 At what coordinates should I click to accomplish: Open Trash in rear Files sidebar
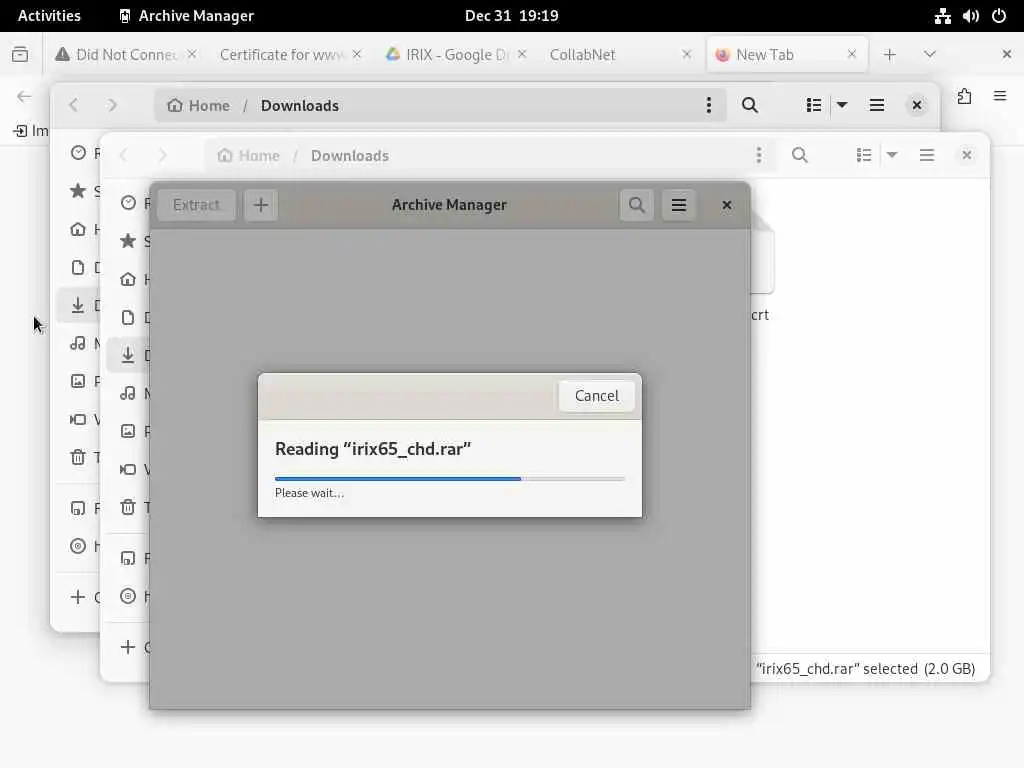tap(78, 457)
